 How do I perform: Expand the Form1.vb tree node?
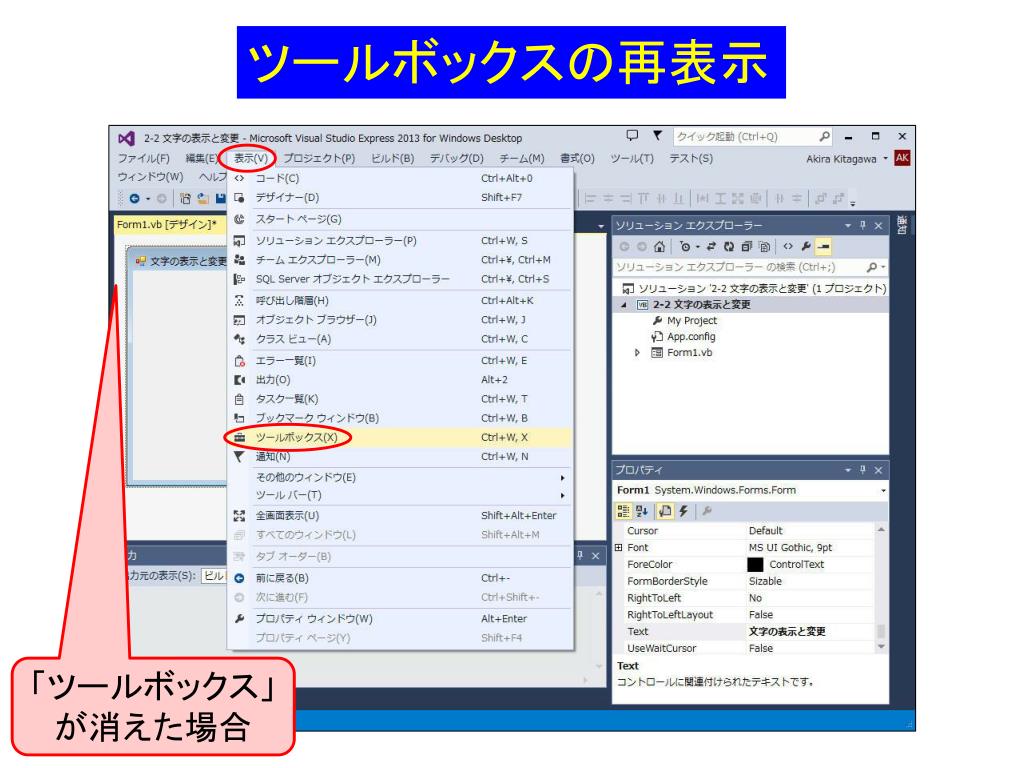[637, 353]
